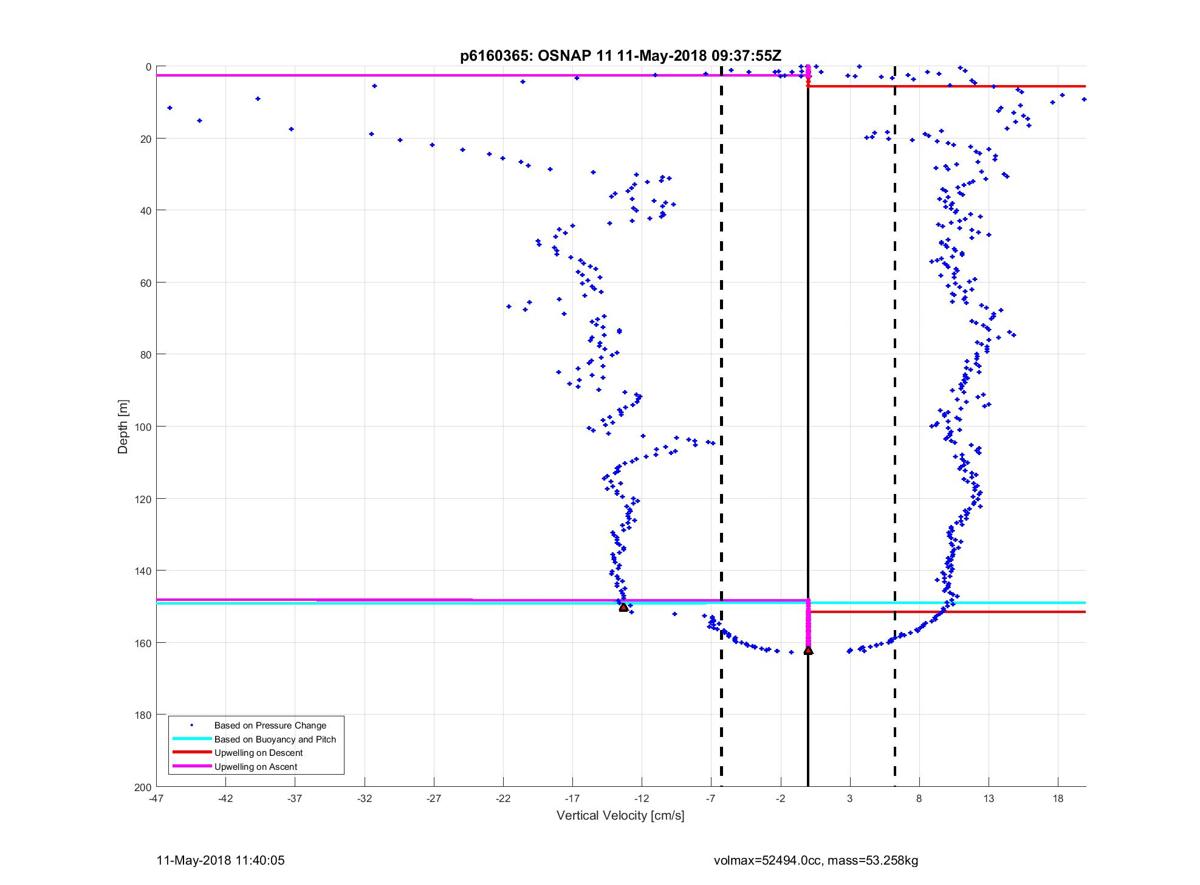Click x-axis tick label -42
Viewport: 1200px width, 885px height.
(225, 799)
